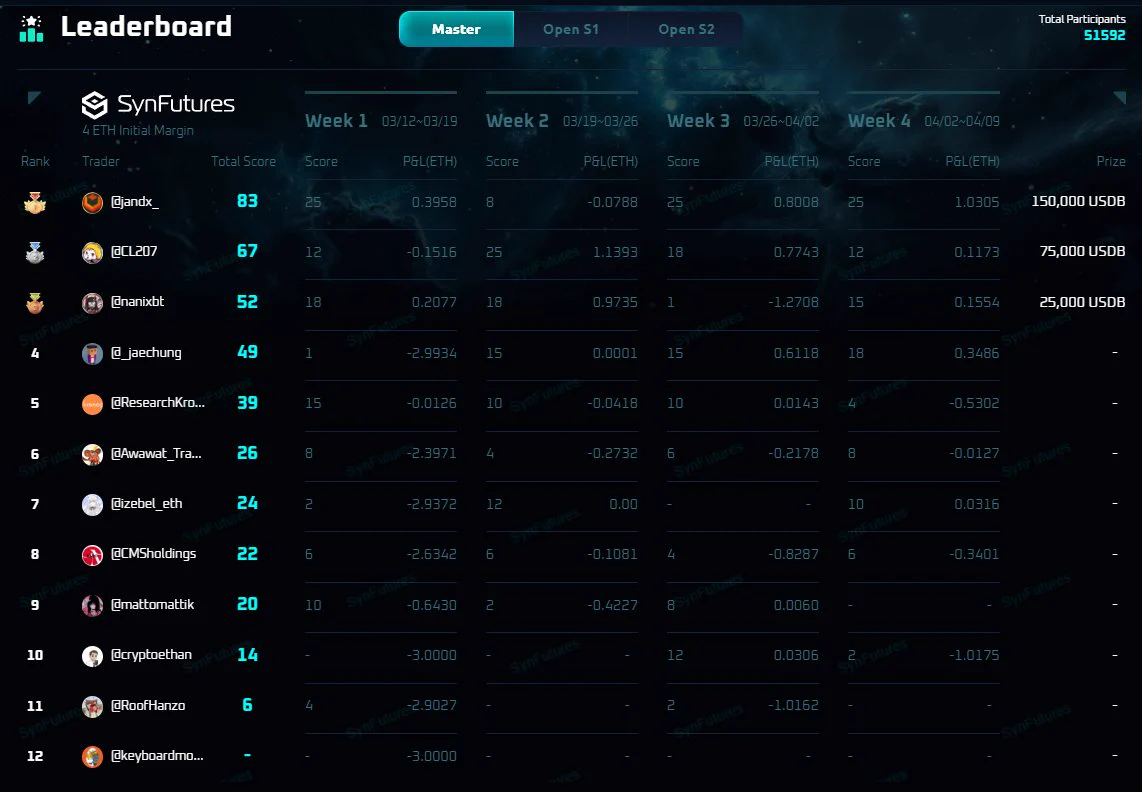This screenshot has height=792, width=1142.
Task: Click P&L value -1.0175
Action: pos(974,656)
